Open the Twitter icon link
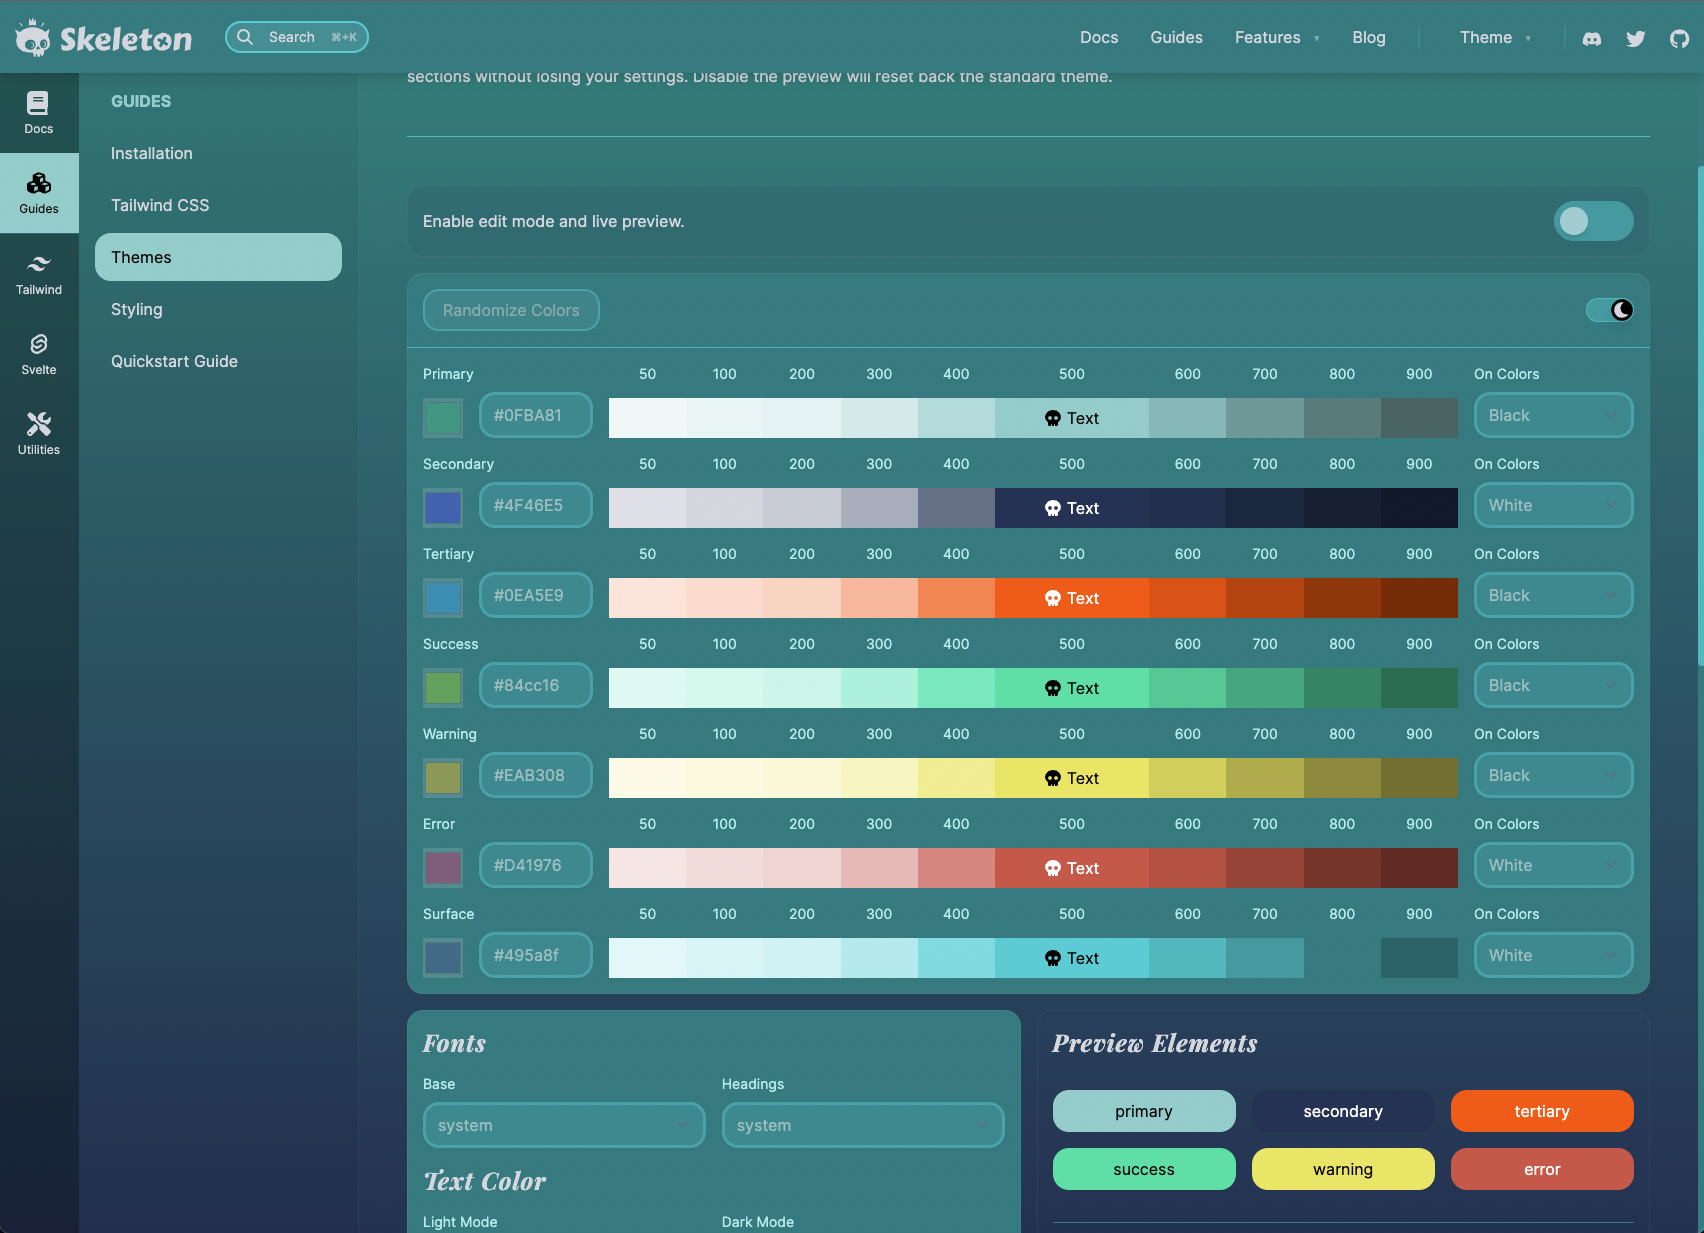 tap(1636, 38)
